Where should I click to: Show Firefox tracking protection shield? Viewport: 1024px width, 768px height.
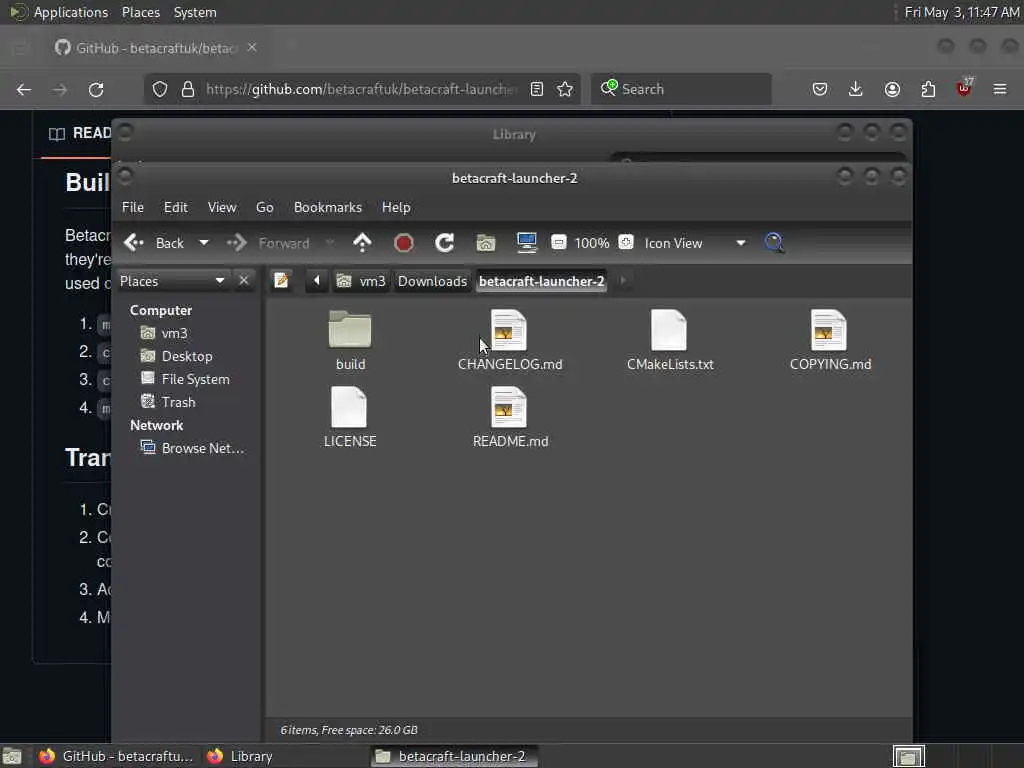point(160,89)
